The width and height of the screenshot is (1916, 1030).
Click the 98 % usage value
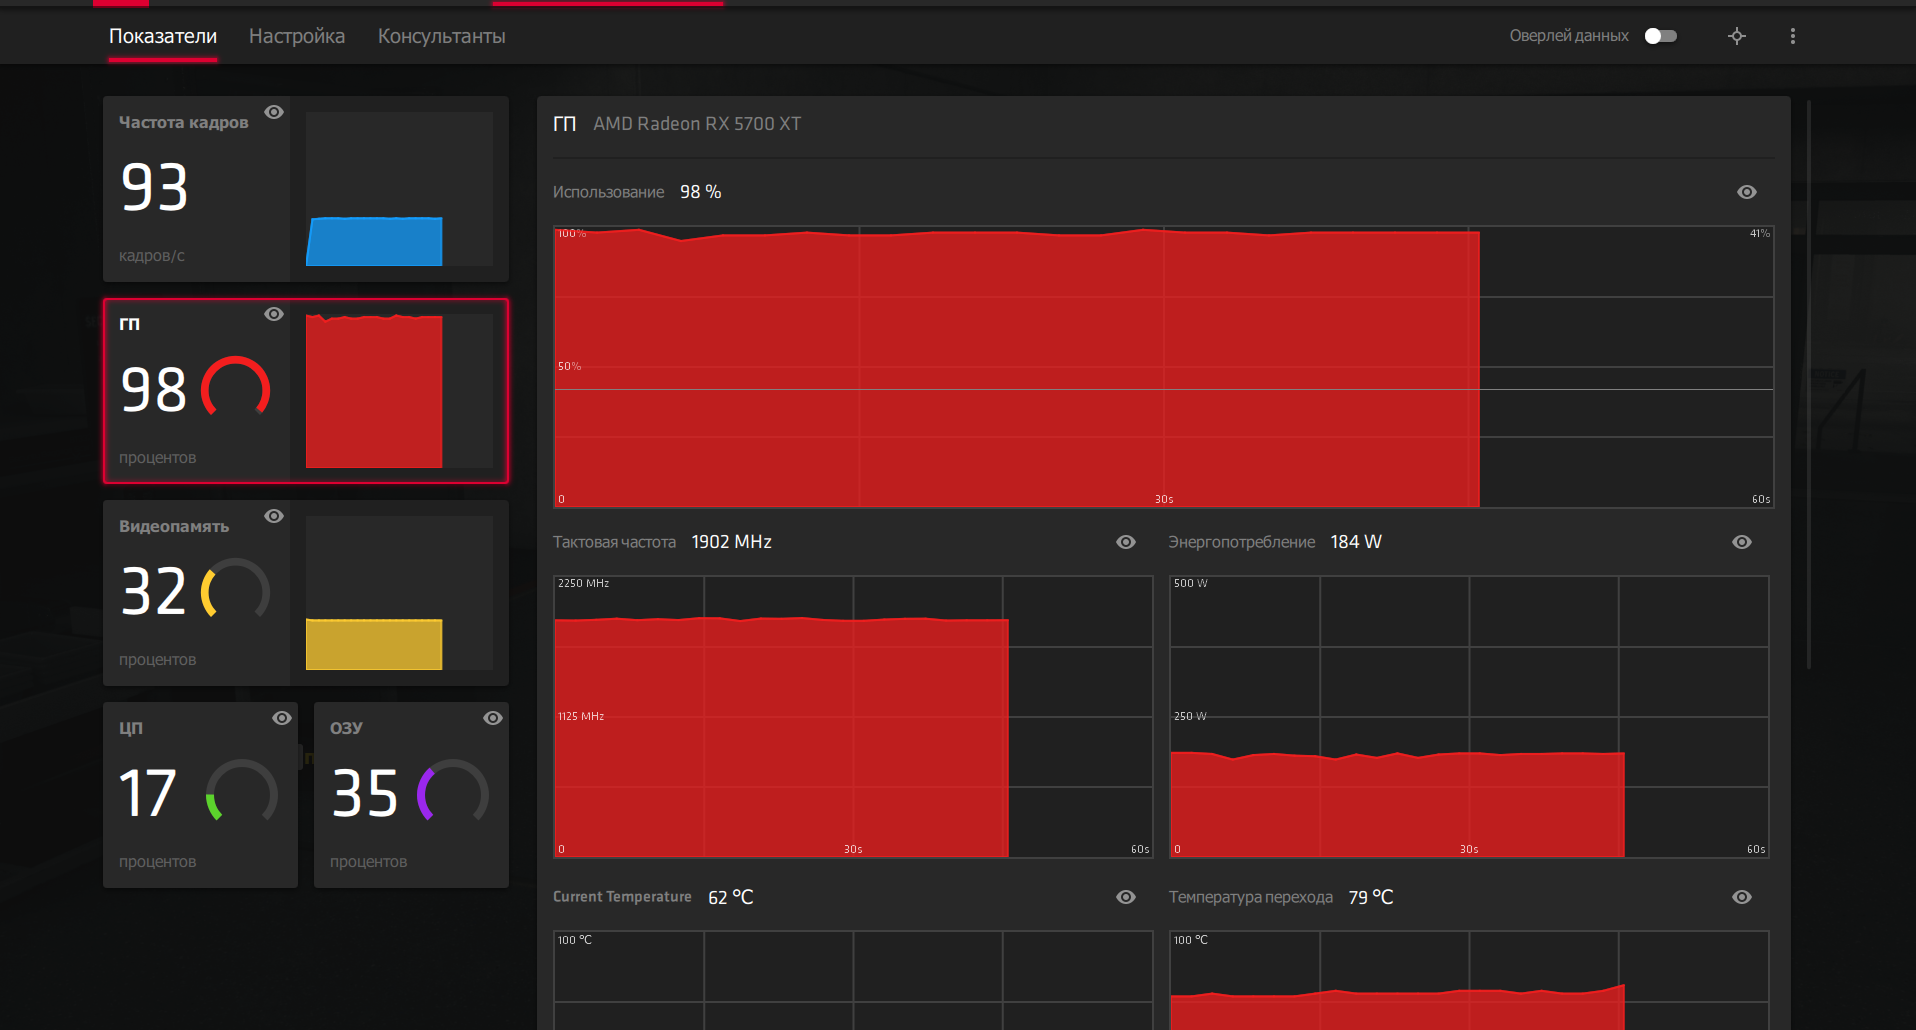(700, 192)
